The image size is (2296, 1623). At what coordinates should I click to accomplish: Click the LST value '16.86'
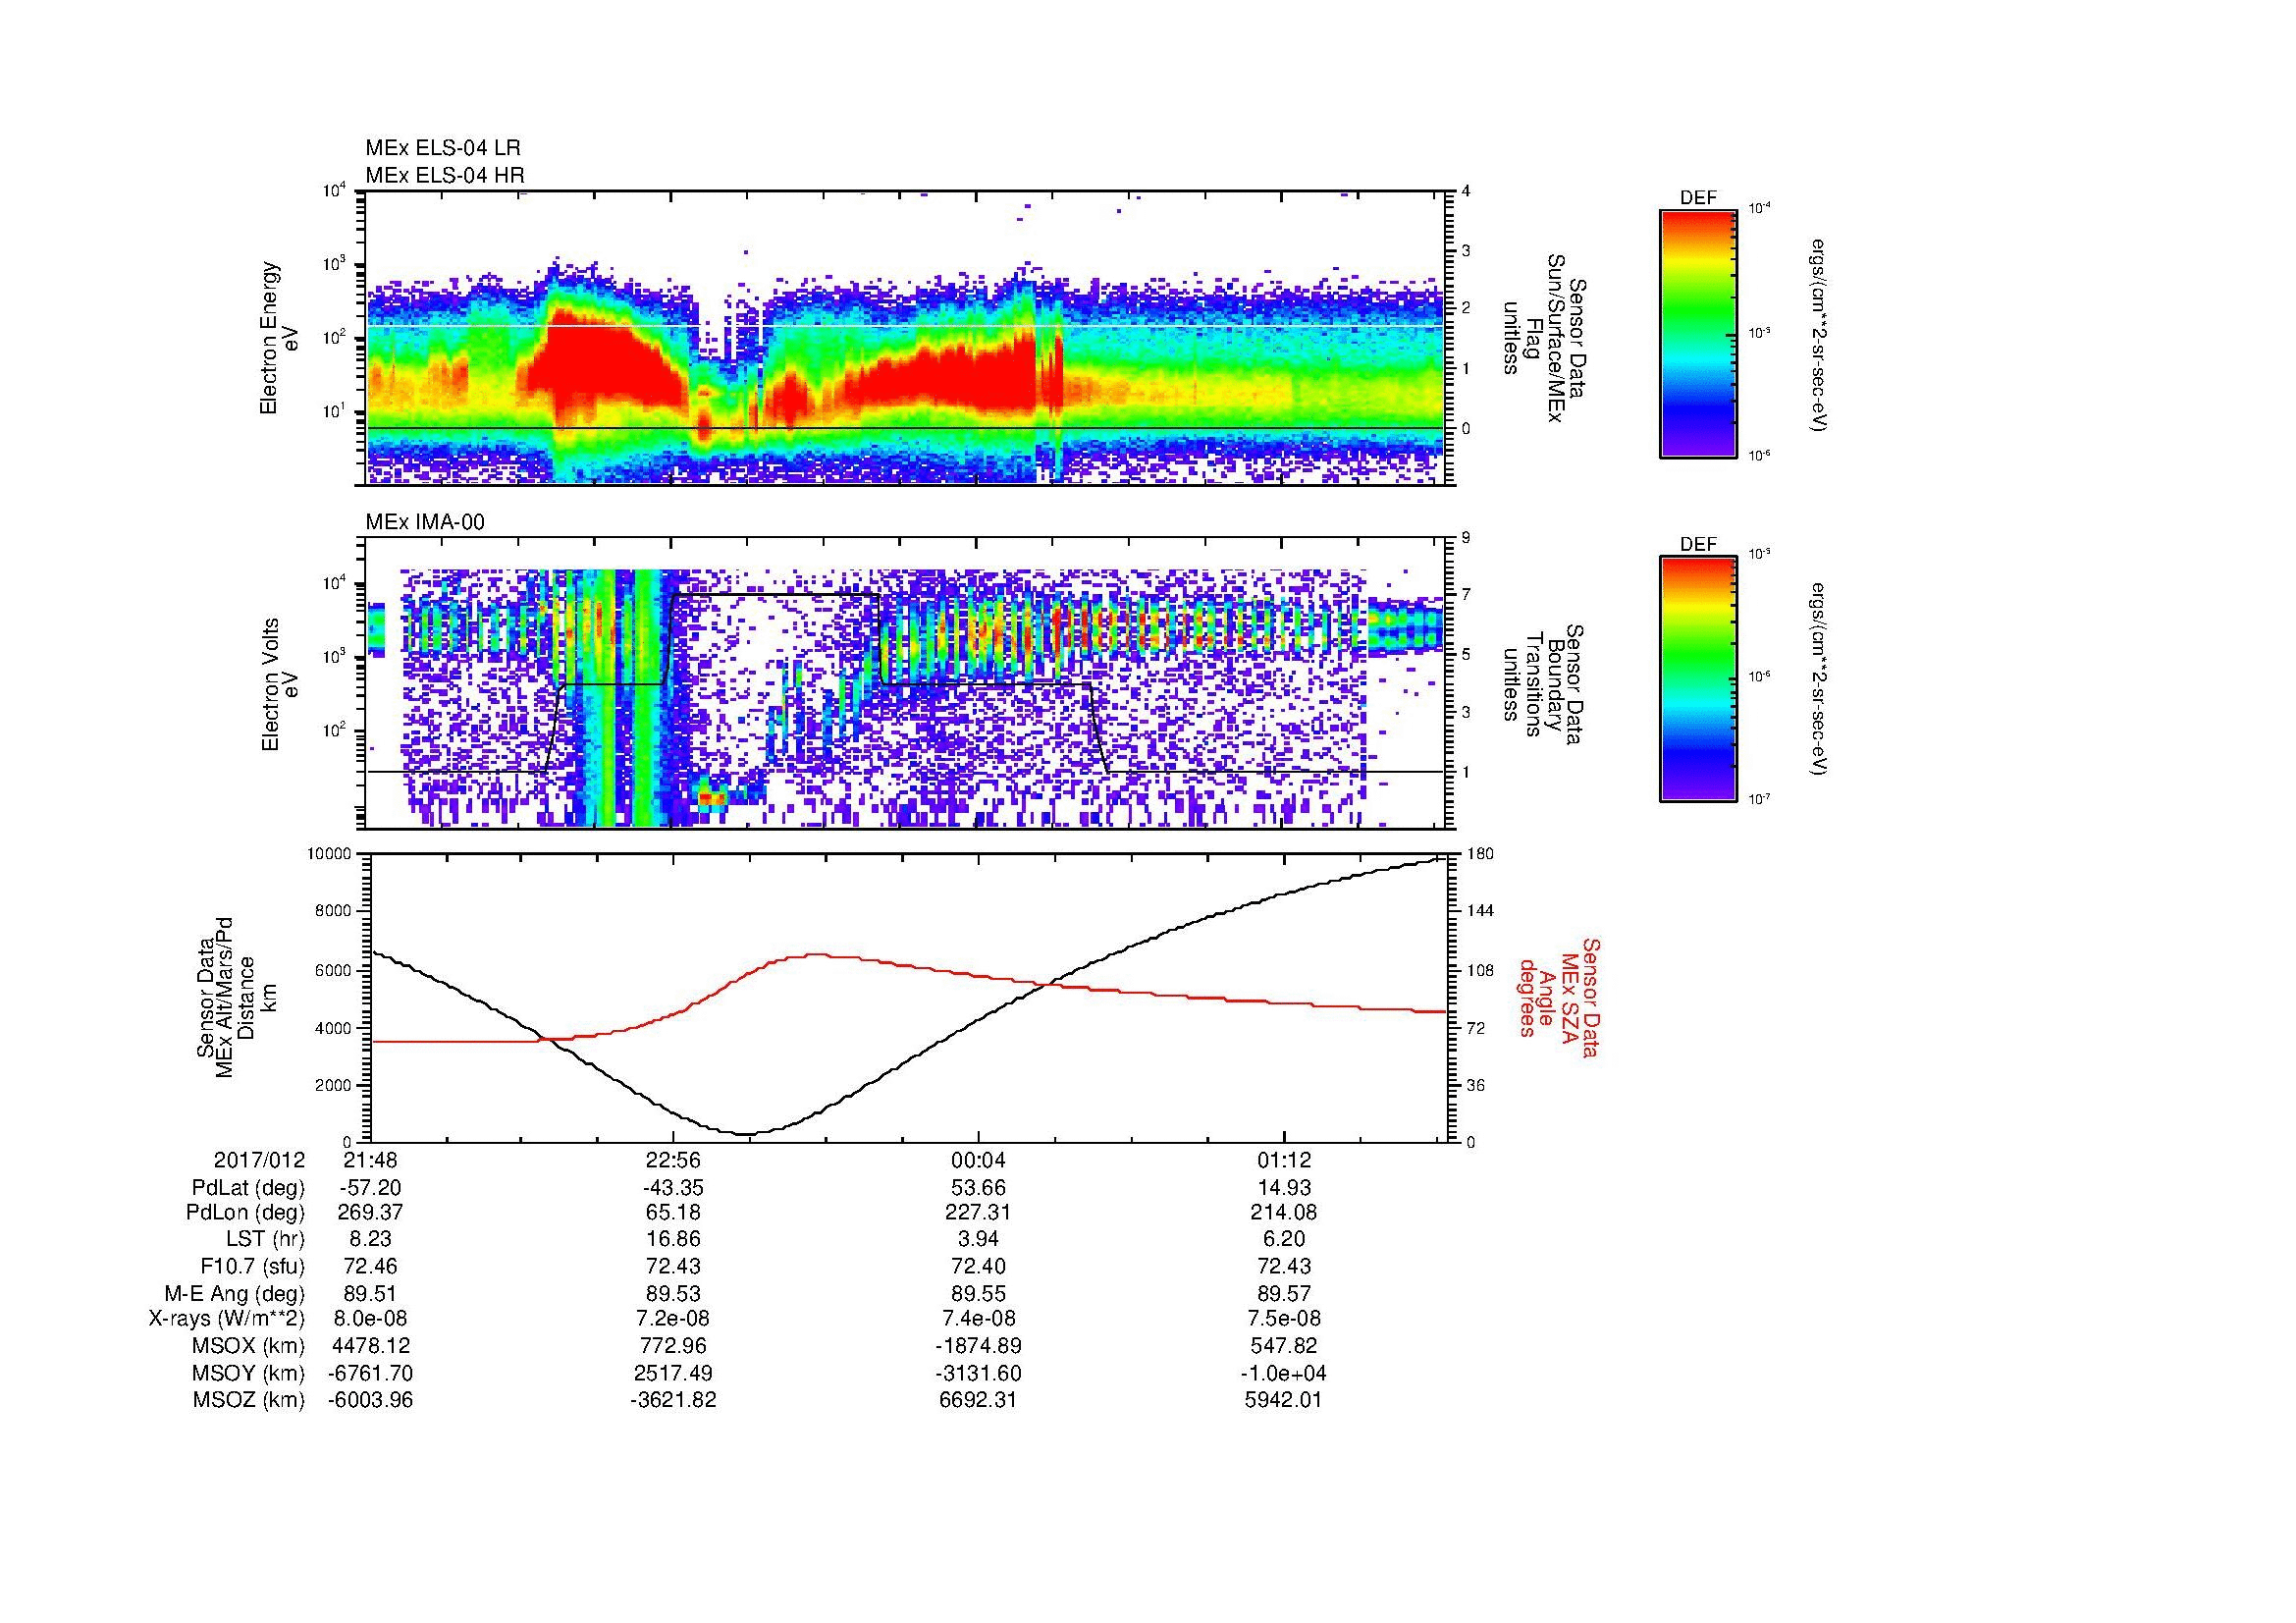coord(673,1240)
